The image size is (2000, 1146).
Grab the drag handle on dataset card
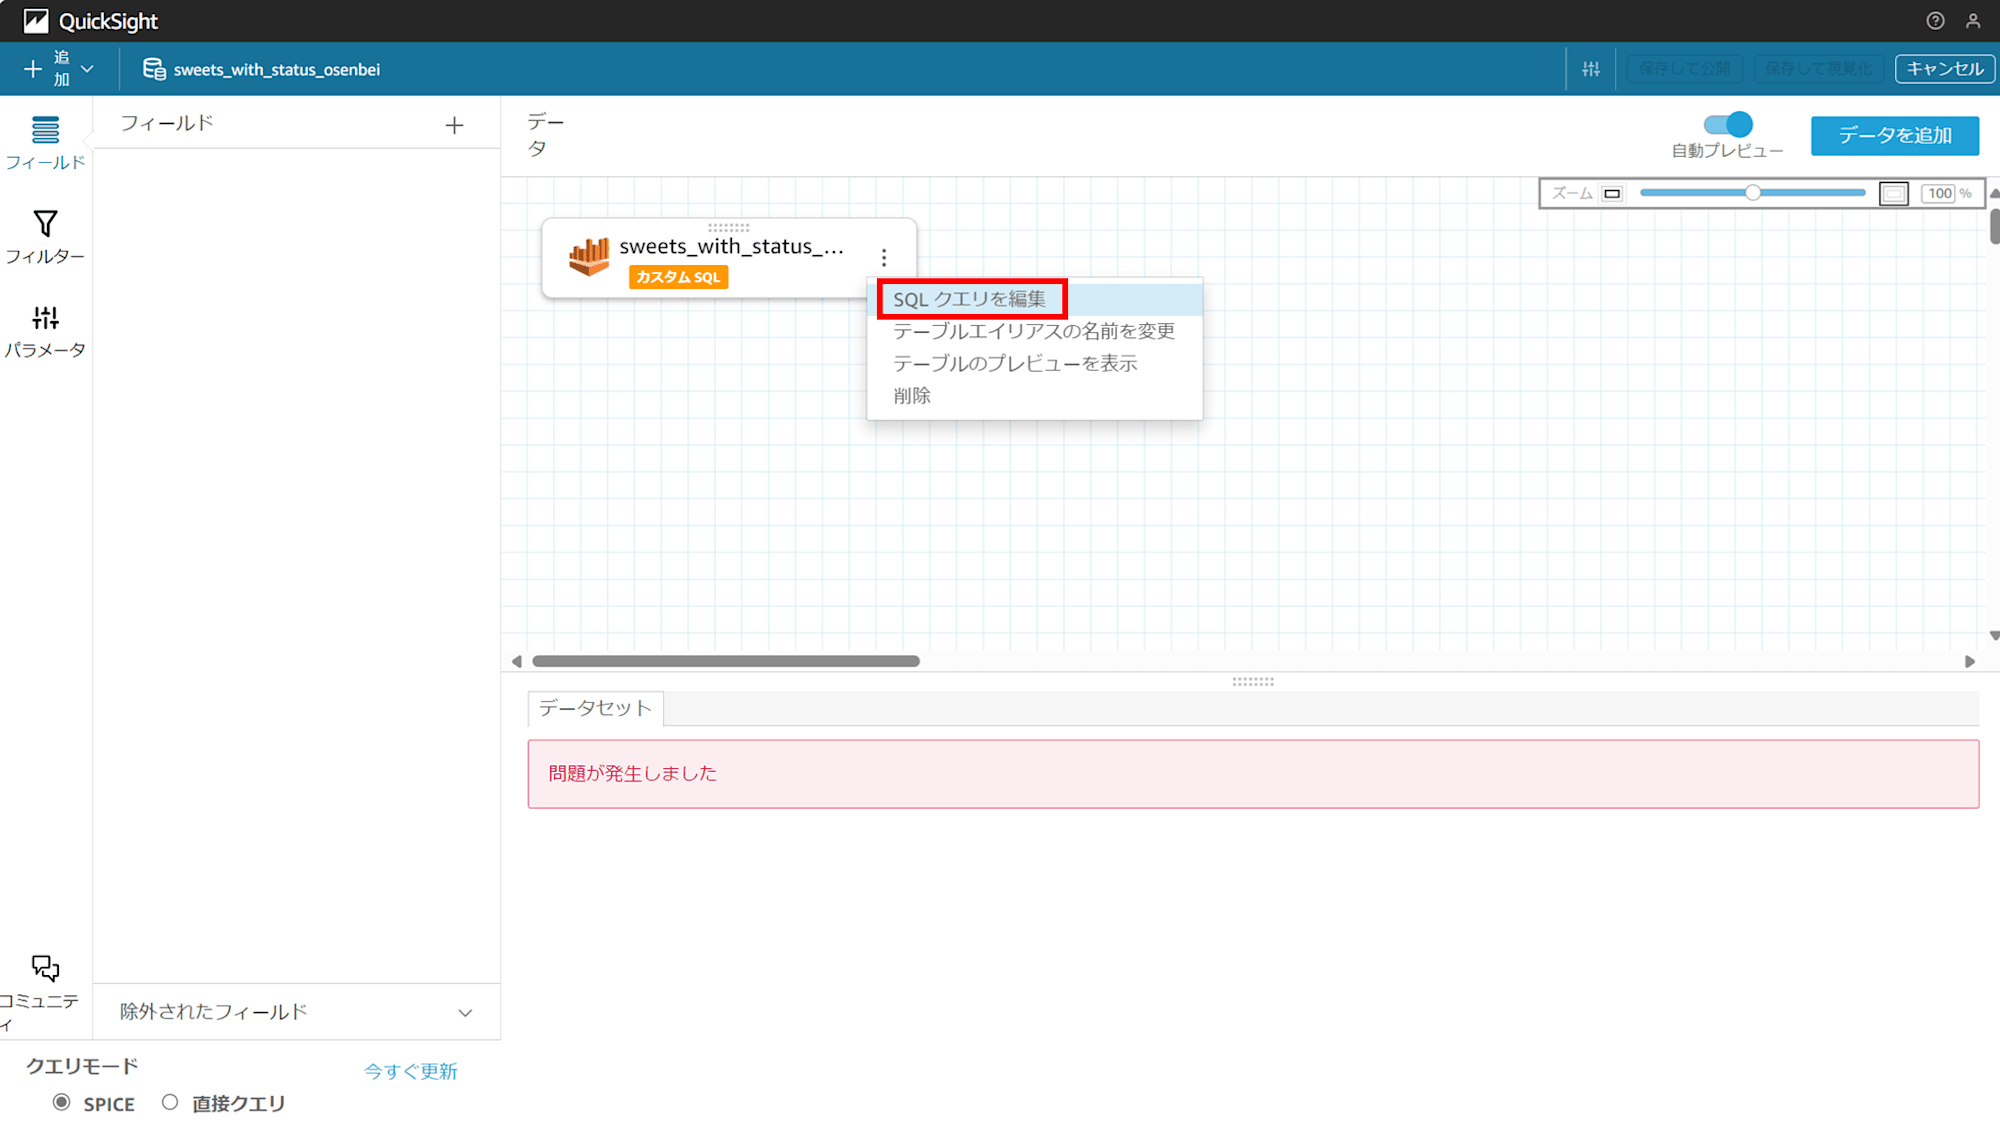[728, 227]
